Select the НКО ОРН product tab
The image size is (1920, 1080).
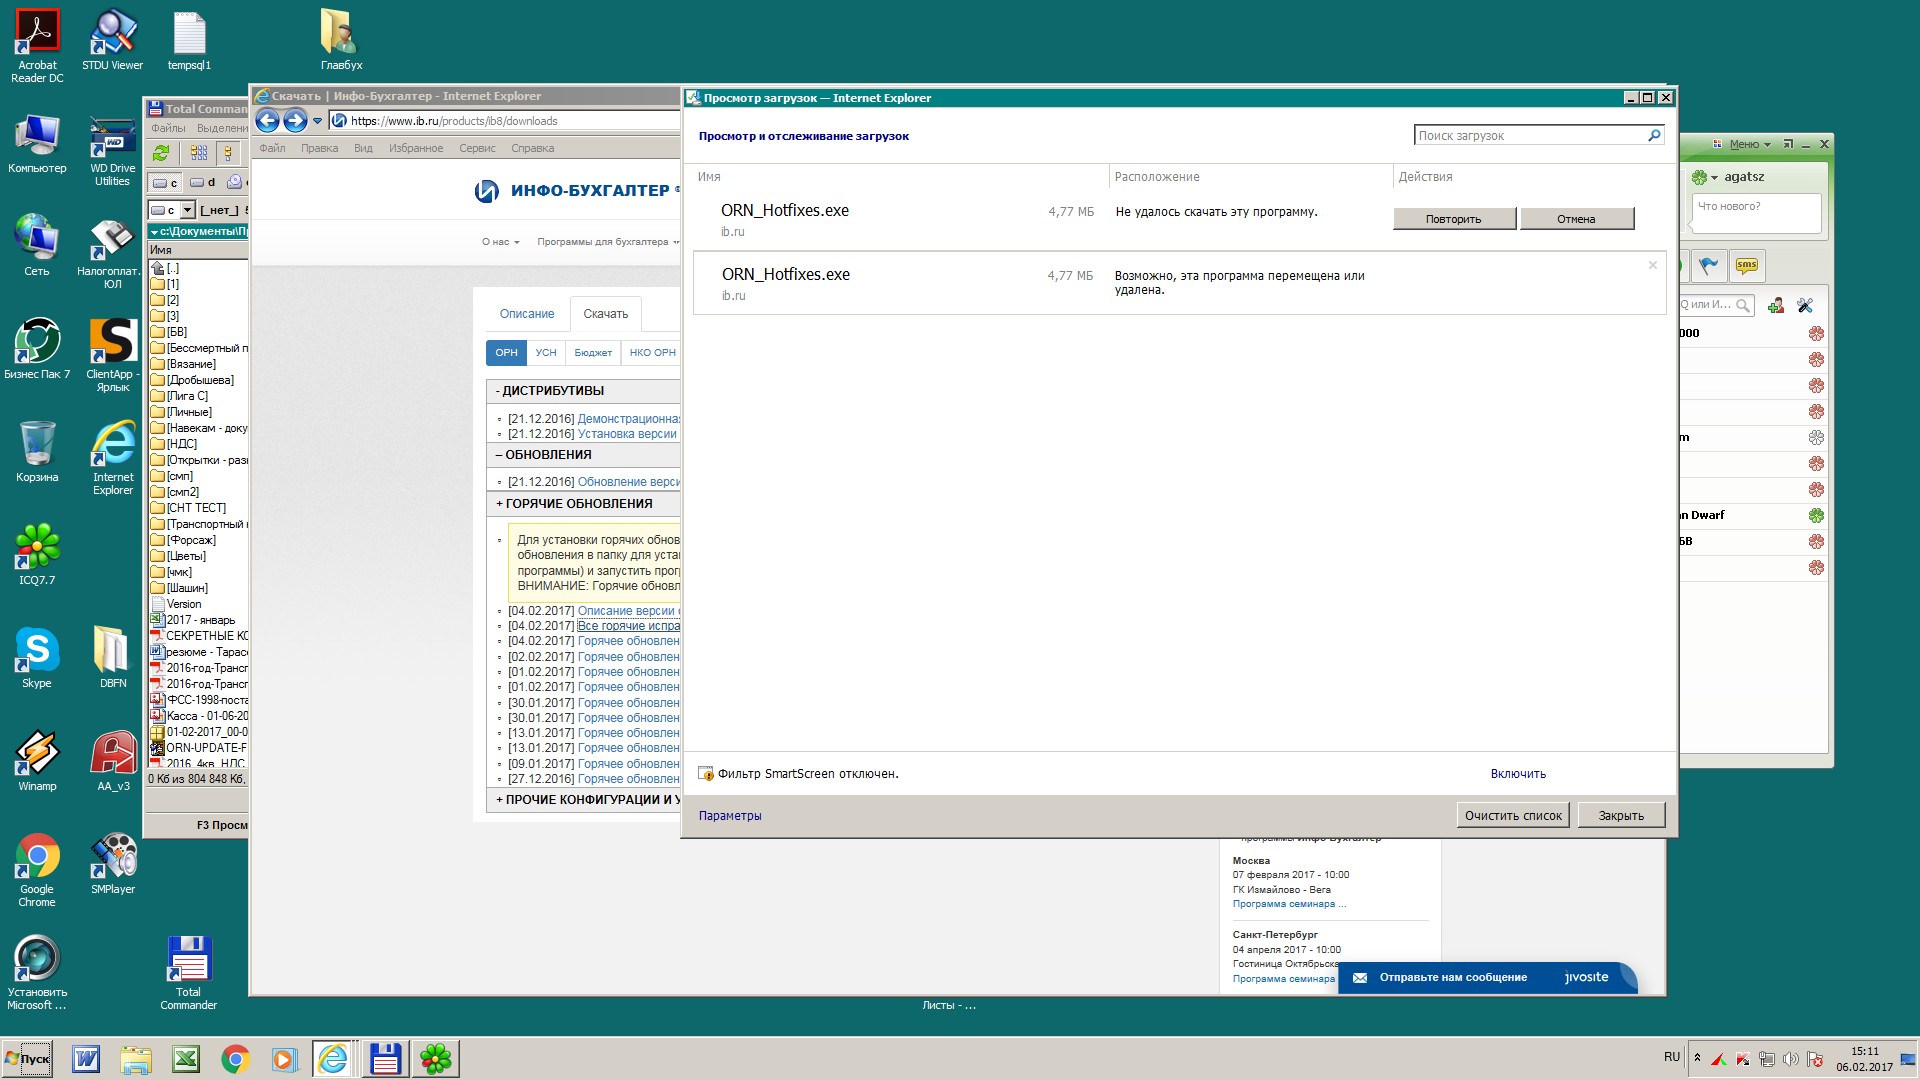tap(652, 353)
